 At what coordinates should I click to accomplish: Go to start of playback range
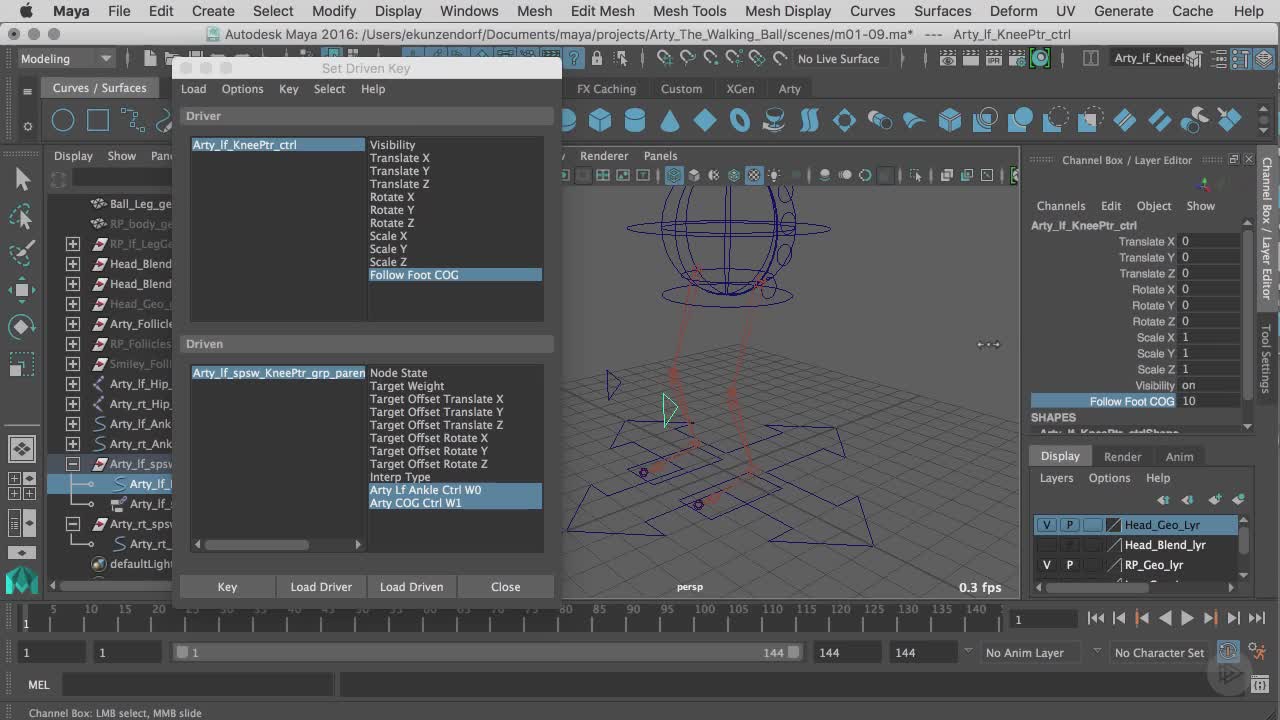[1096, 619]
